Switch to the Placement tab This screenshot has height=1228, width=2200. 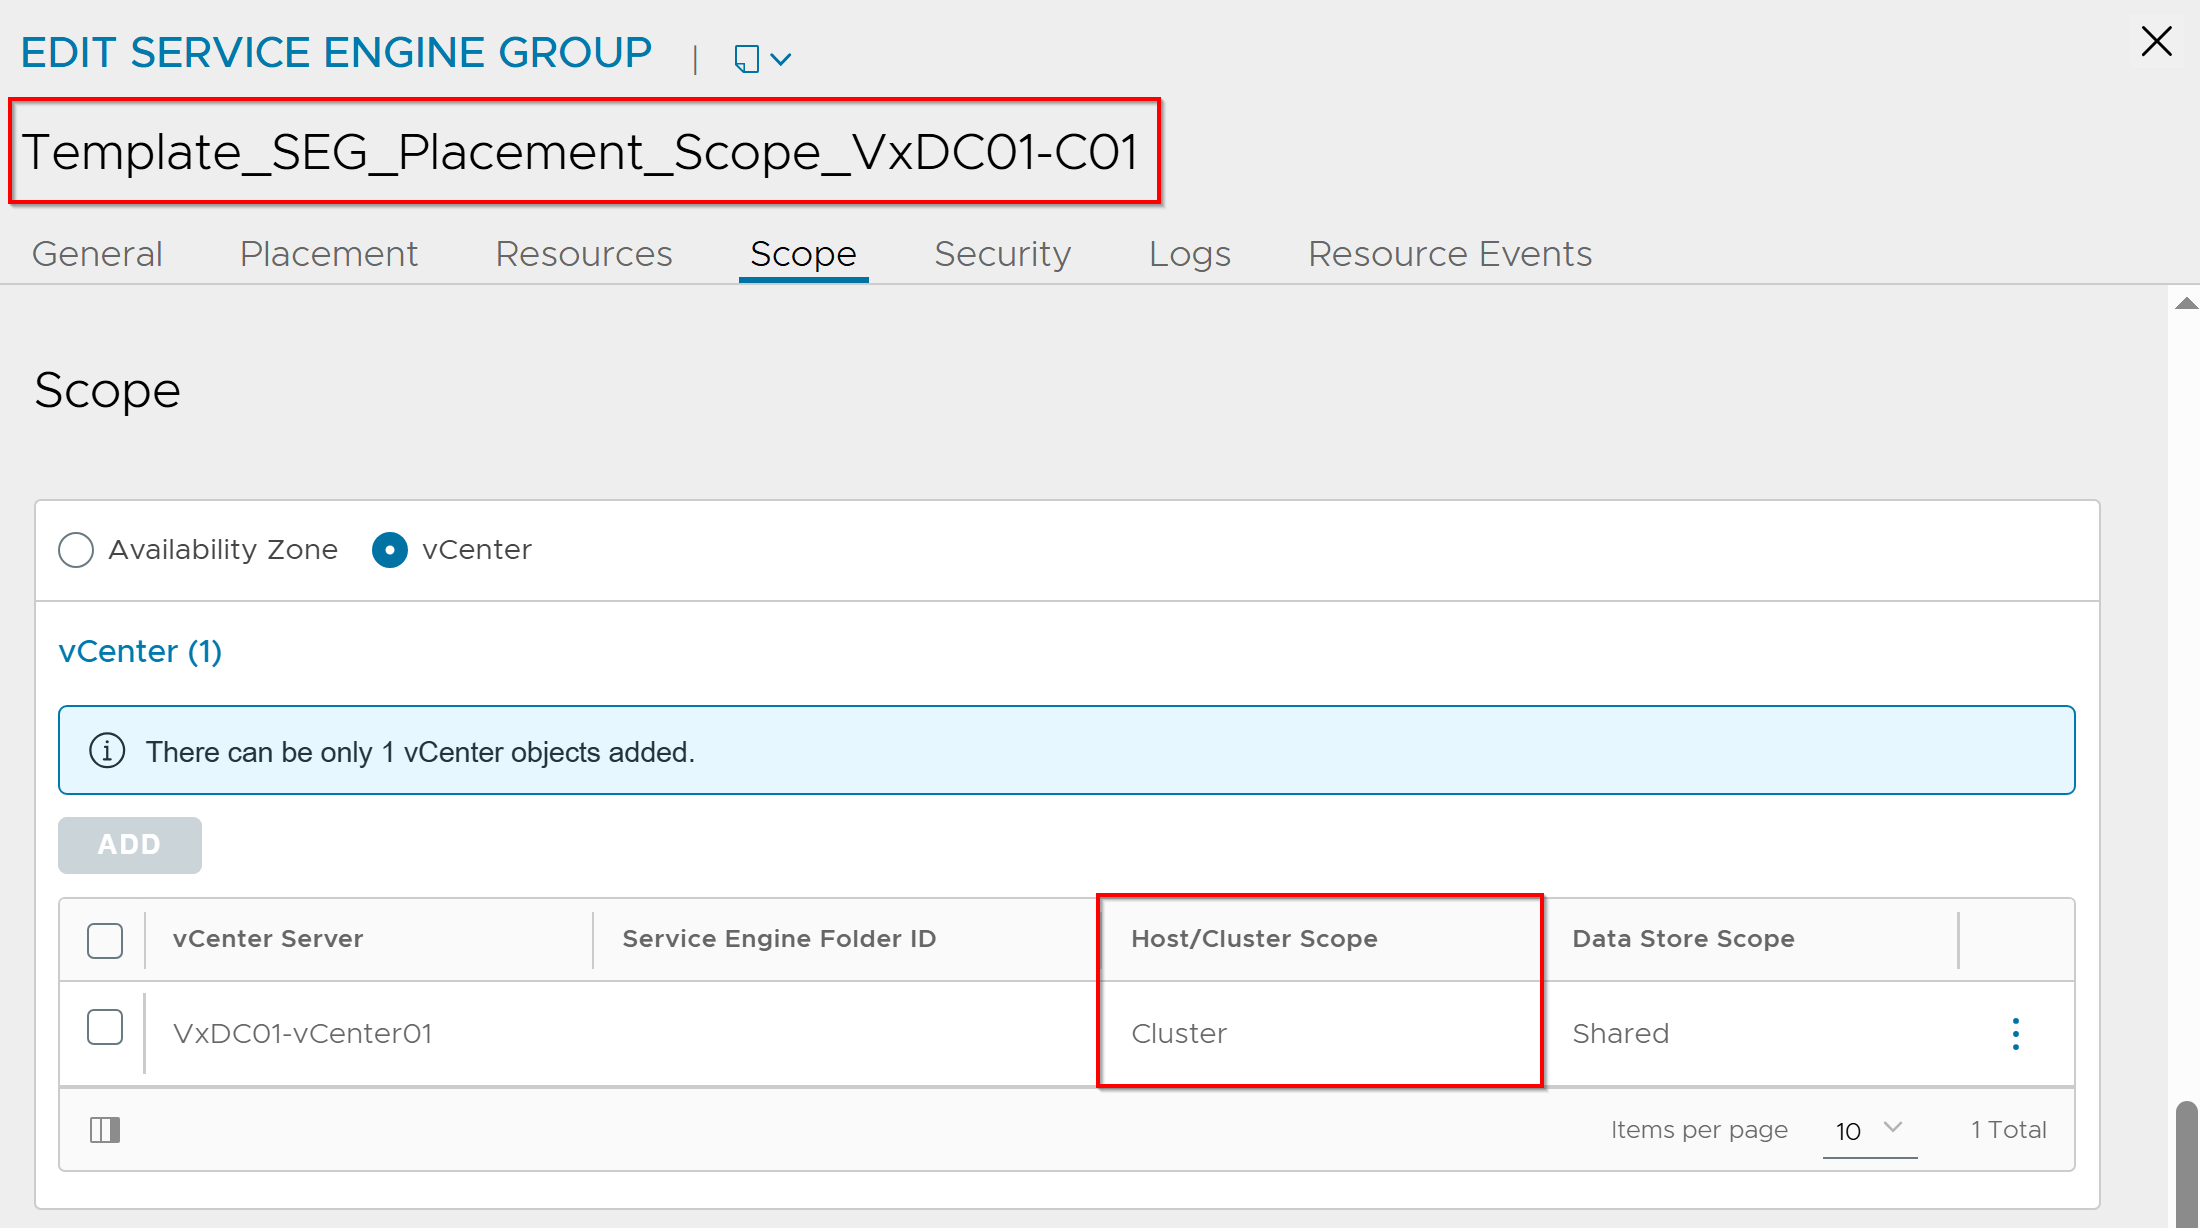(329, 254)
